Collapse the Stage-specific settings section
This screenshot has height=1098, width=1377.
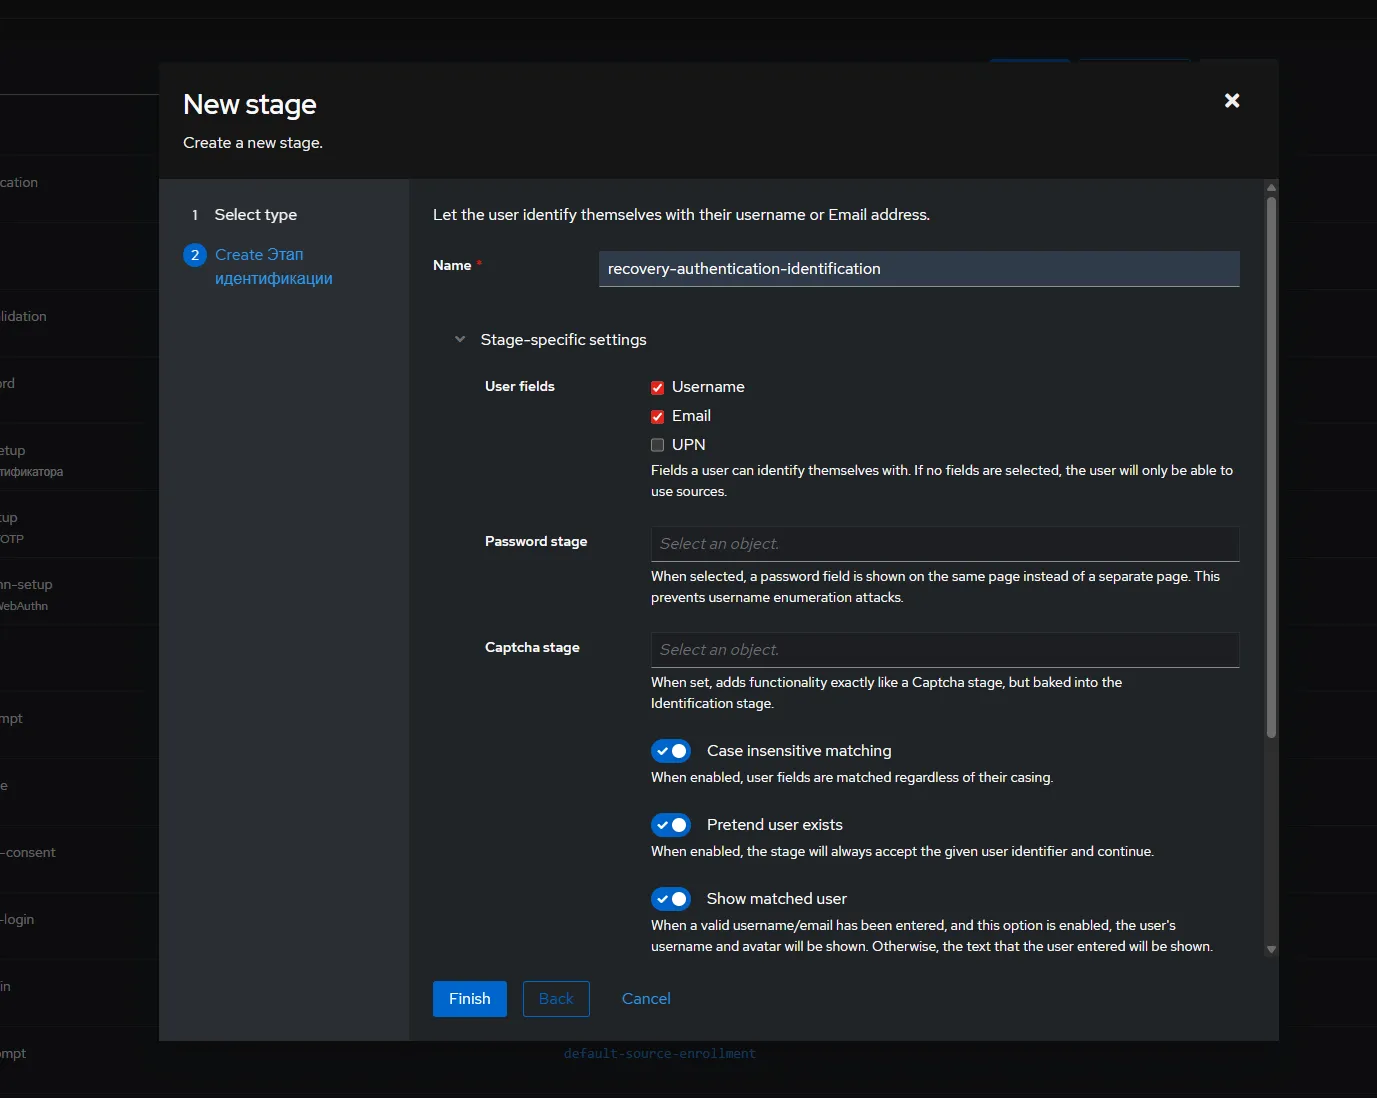pos(460,340)
